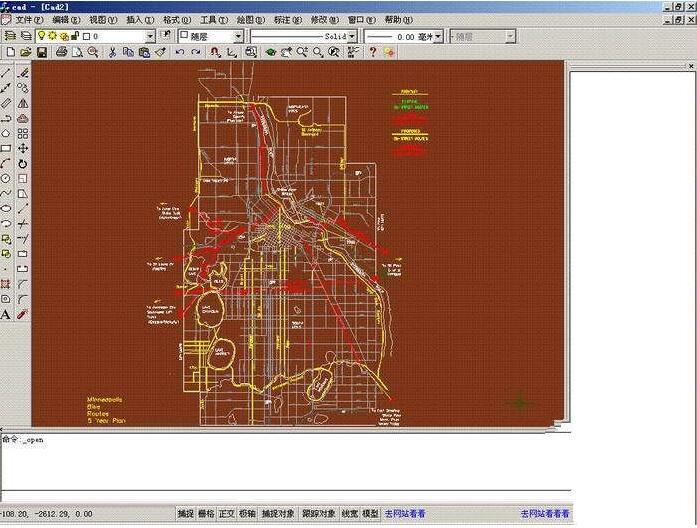This screenshot has height=528, width=697.
Task: Open the 工具 (Tools) menu
Action: pos(213,20)
